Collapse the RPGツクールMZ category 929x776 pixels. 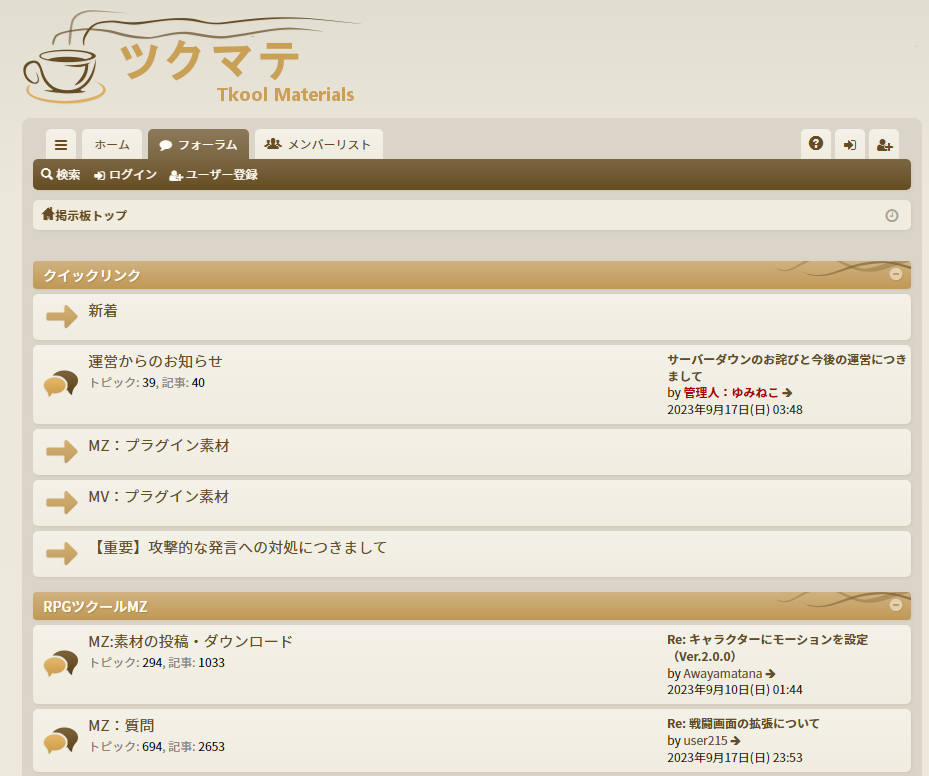point(896,605)
